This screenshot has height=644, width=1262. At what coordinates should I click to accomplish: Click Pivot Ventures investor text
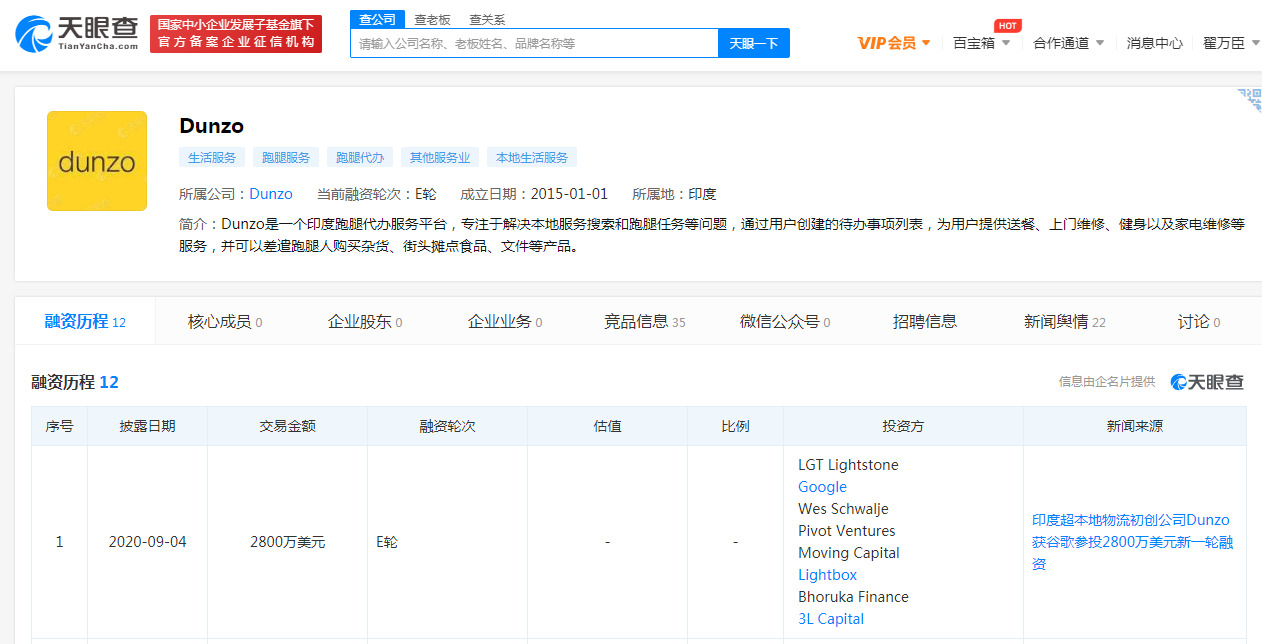click(x=847, y=531)
